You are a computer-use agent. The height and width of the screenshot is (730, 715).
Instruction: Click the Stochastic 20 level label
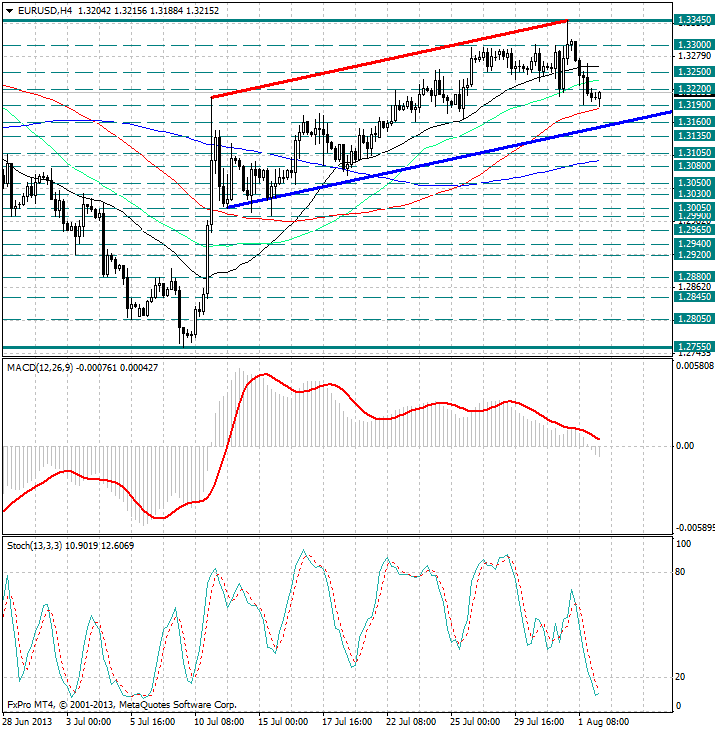pos(680,677)
